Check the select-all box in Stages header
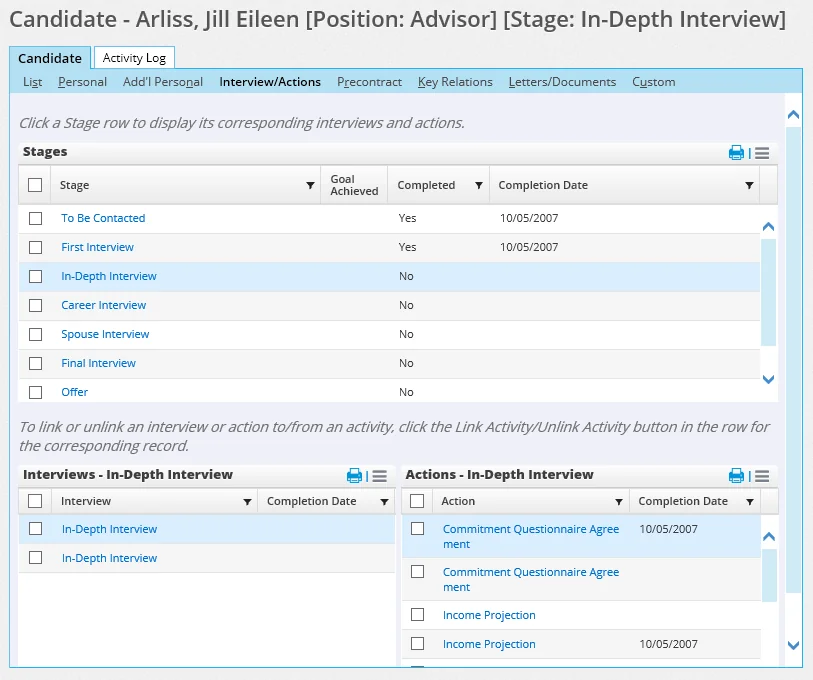Screen dimensions: 813x680 [36, 184]
